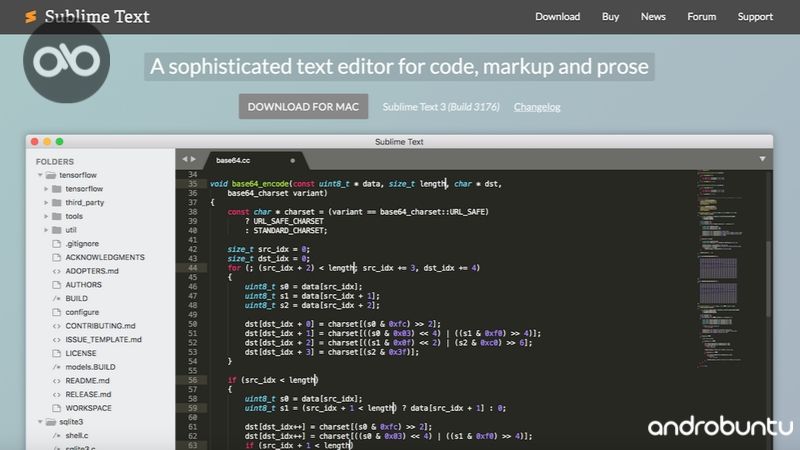Click the FOLDERS sidebar heading
This screenshot has width=800, height=450.
(55, 162)
